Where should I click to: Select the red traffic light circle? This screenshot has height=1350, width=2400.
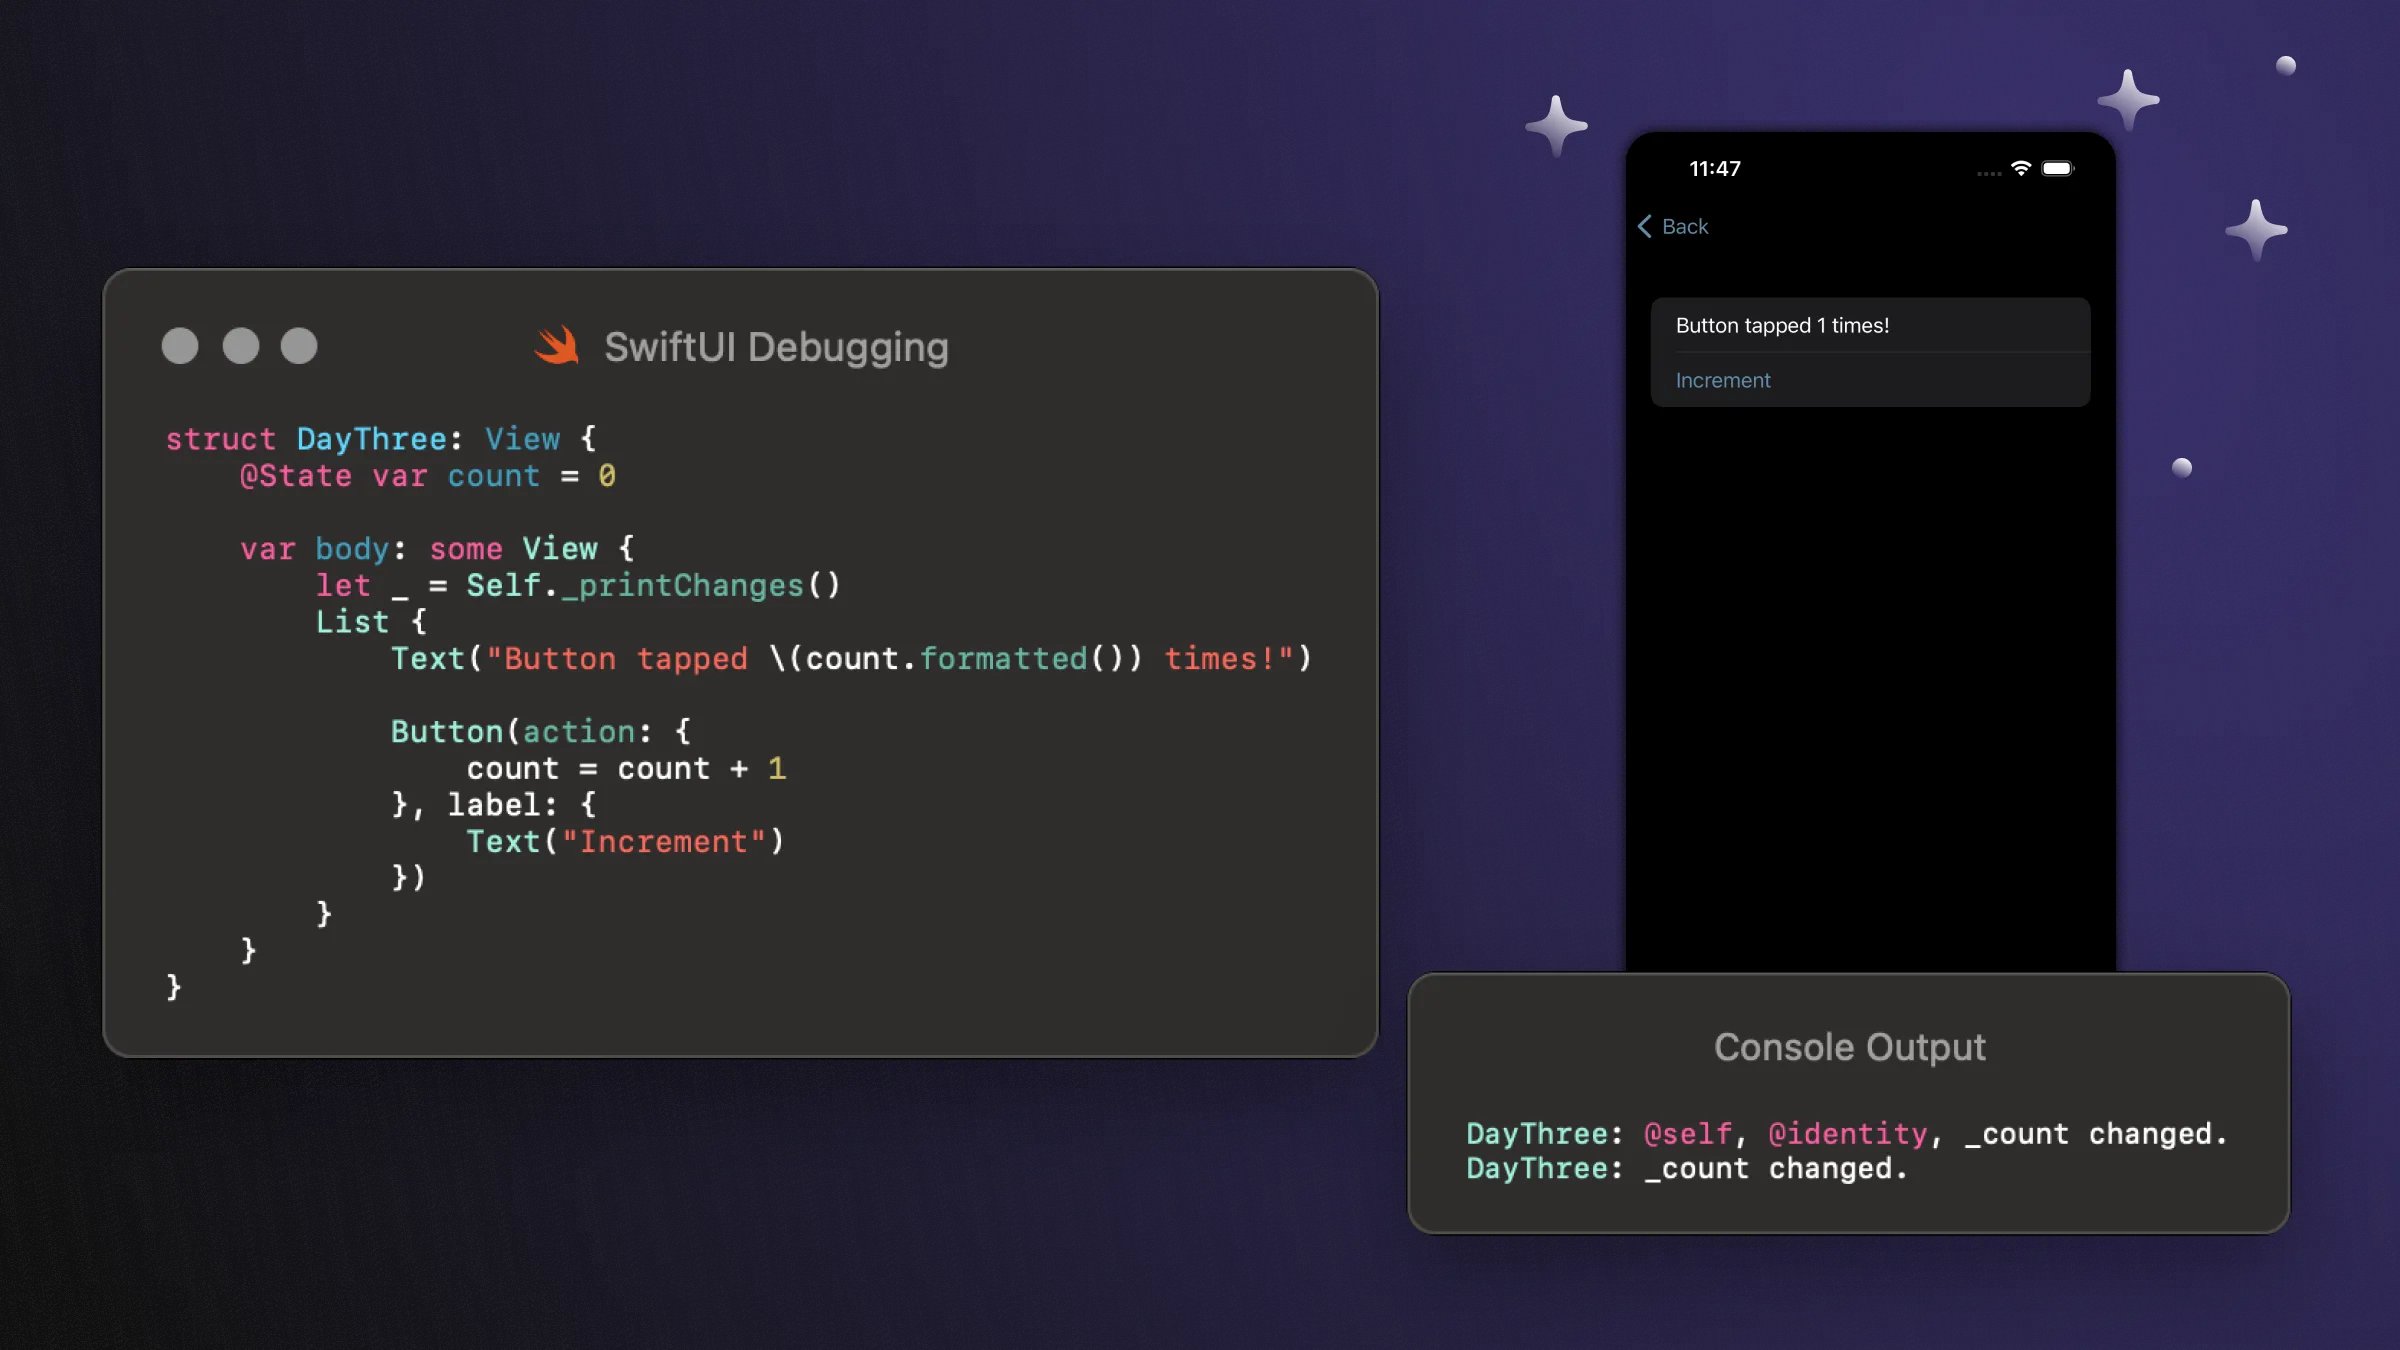tap(181, 346)
